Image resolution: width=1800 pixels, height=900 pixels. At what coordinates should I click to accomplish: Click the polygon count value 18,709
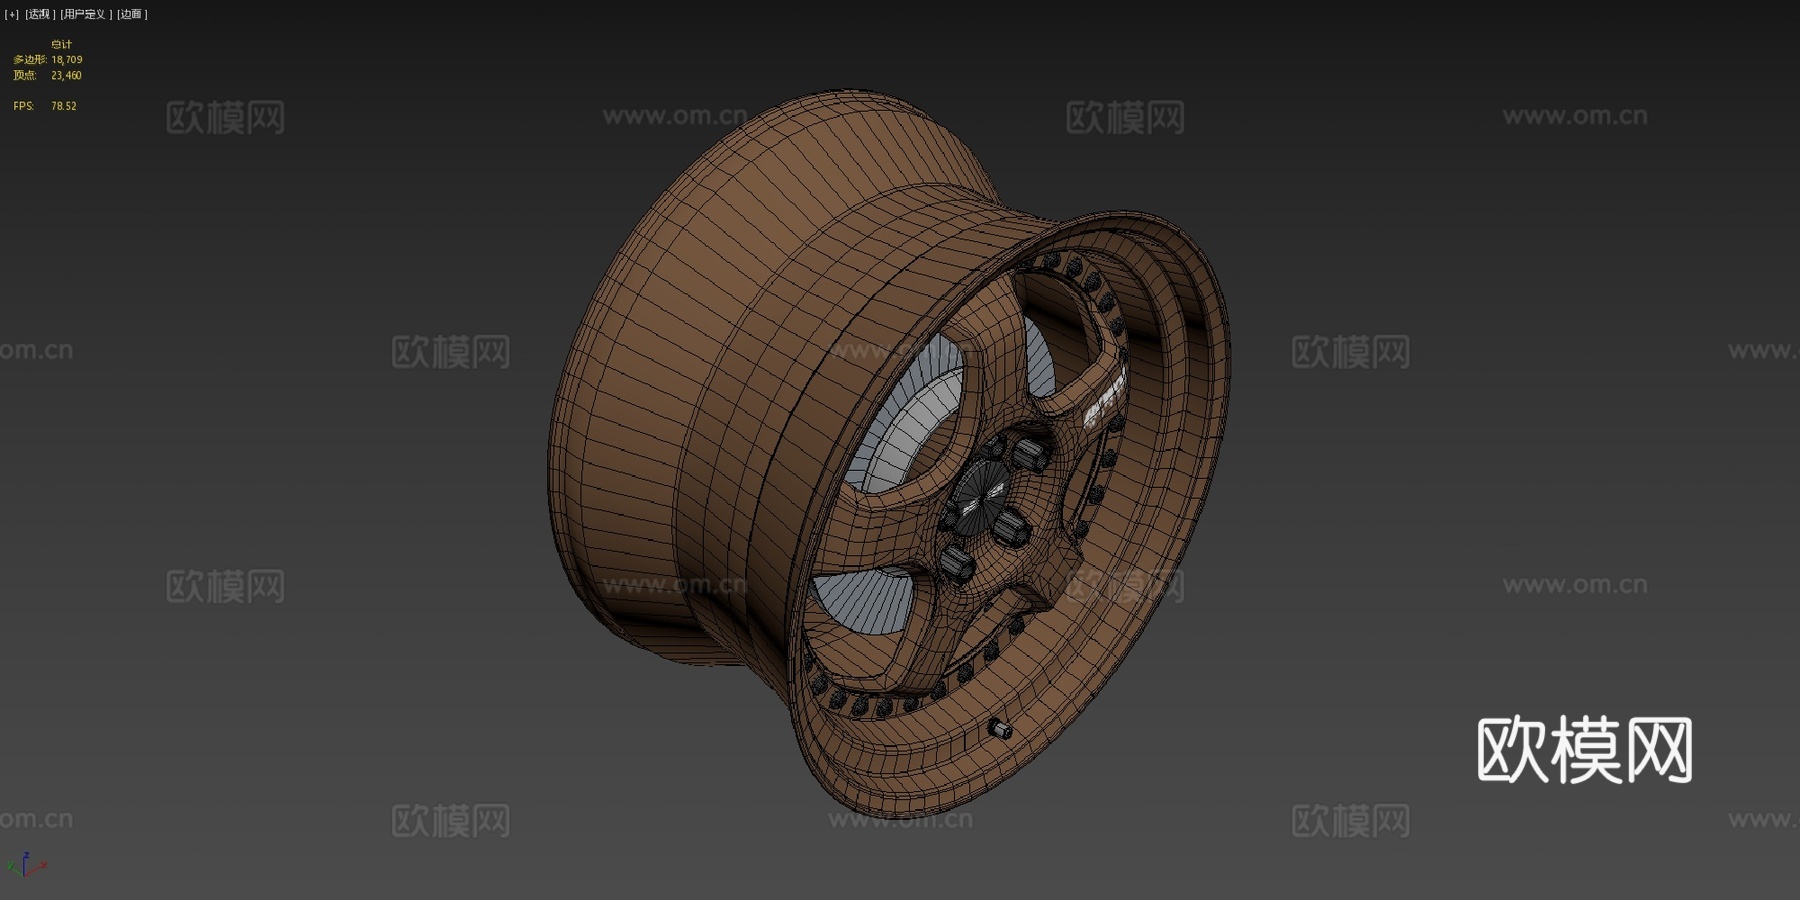point(67,60)
